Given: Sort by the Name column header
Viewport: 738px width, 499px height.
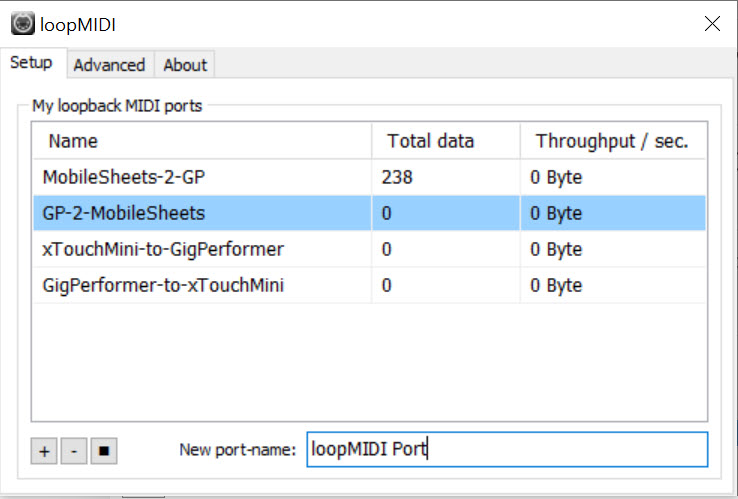Looking at the screenshot, I should pyautogui.click(x=202, y=141).
